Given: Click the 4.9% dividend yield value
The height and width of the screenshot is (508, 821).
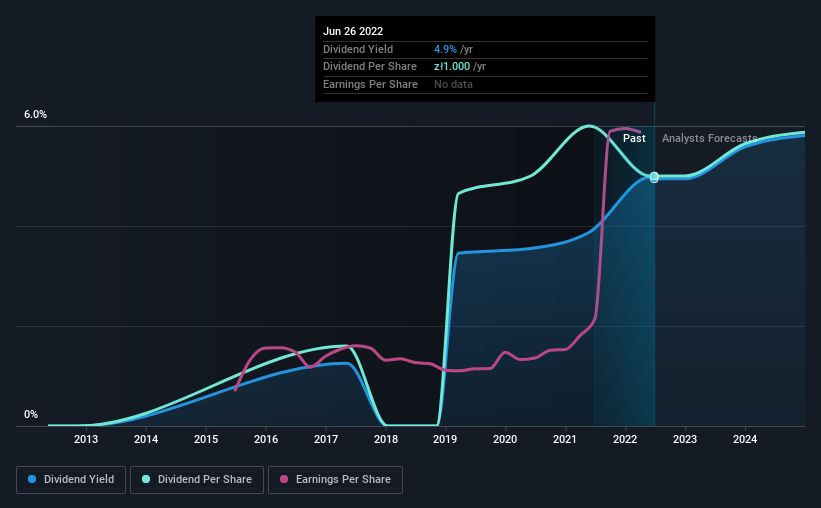Looking at the screenshot, I should point(445,49).
